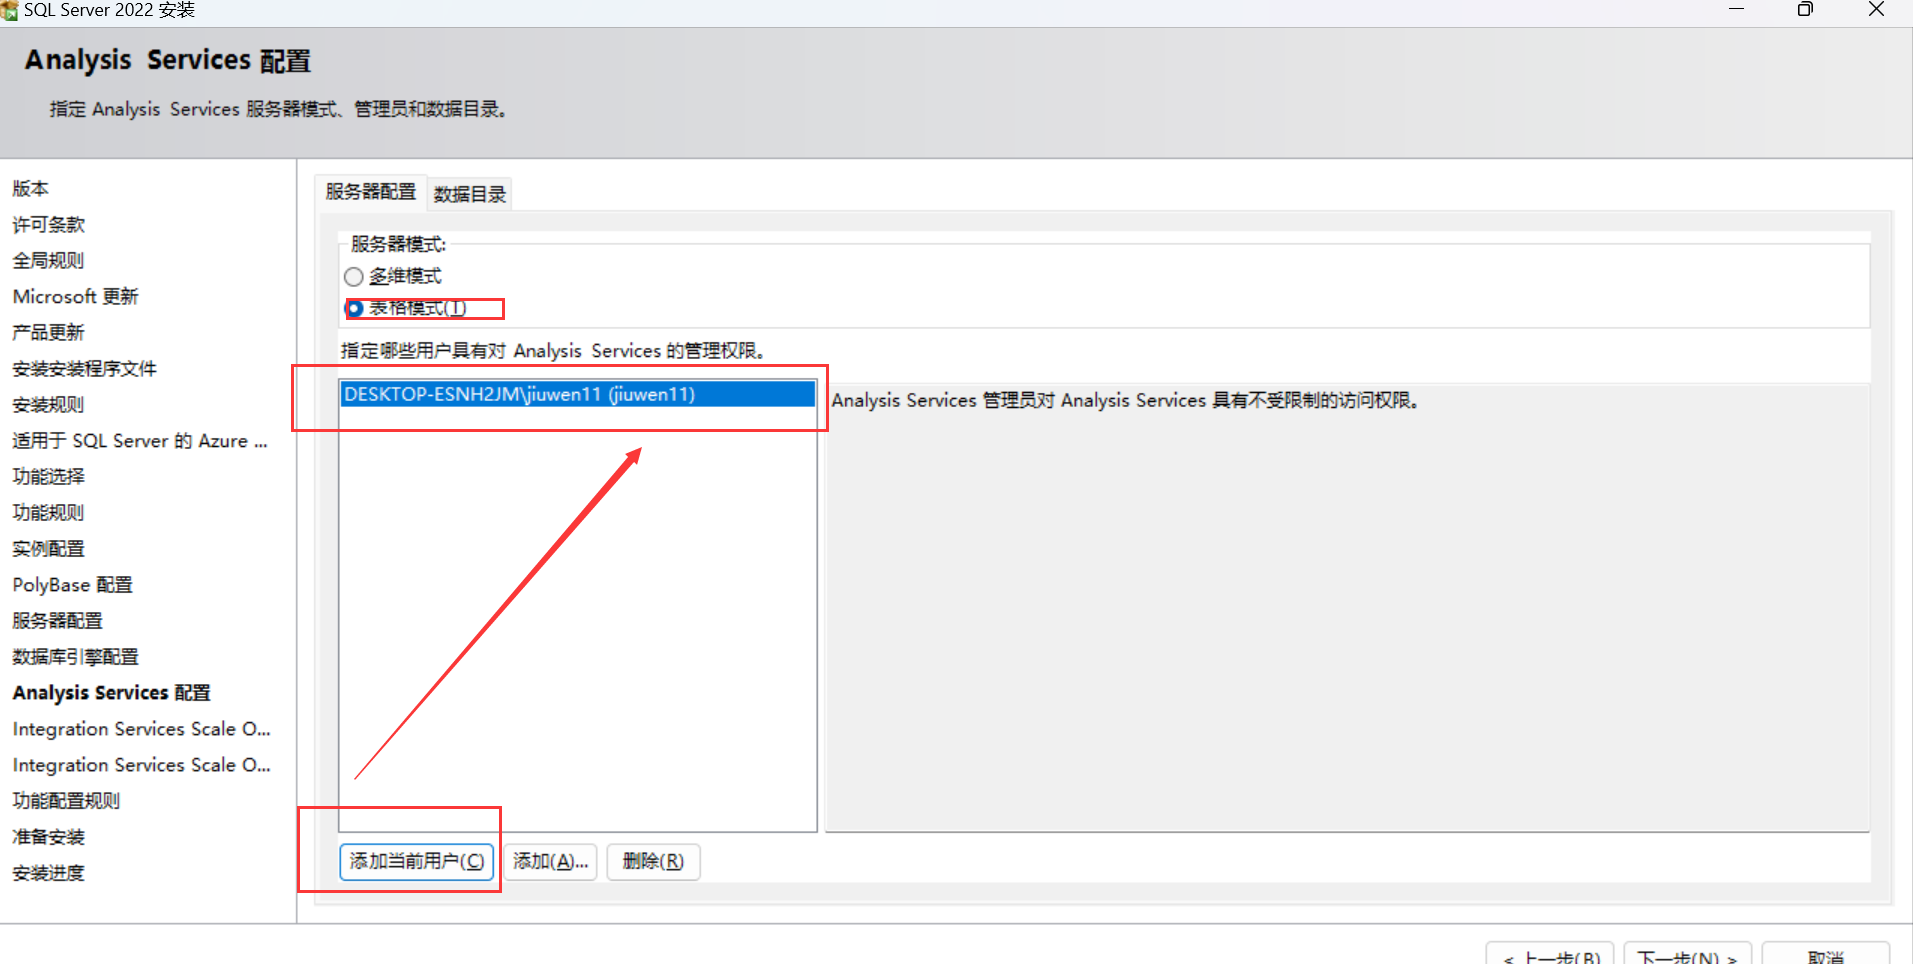Click the 添加(A)... button
1913x964 pixels.
coord(550,861)
